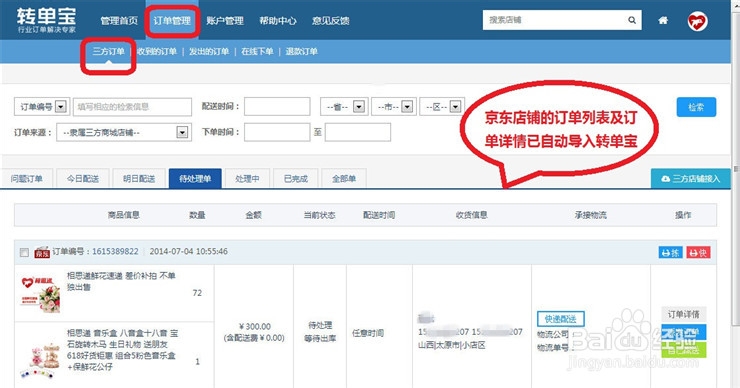Open the 订单来源 store dropdown

tap(124, 132)
